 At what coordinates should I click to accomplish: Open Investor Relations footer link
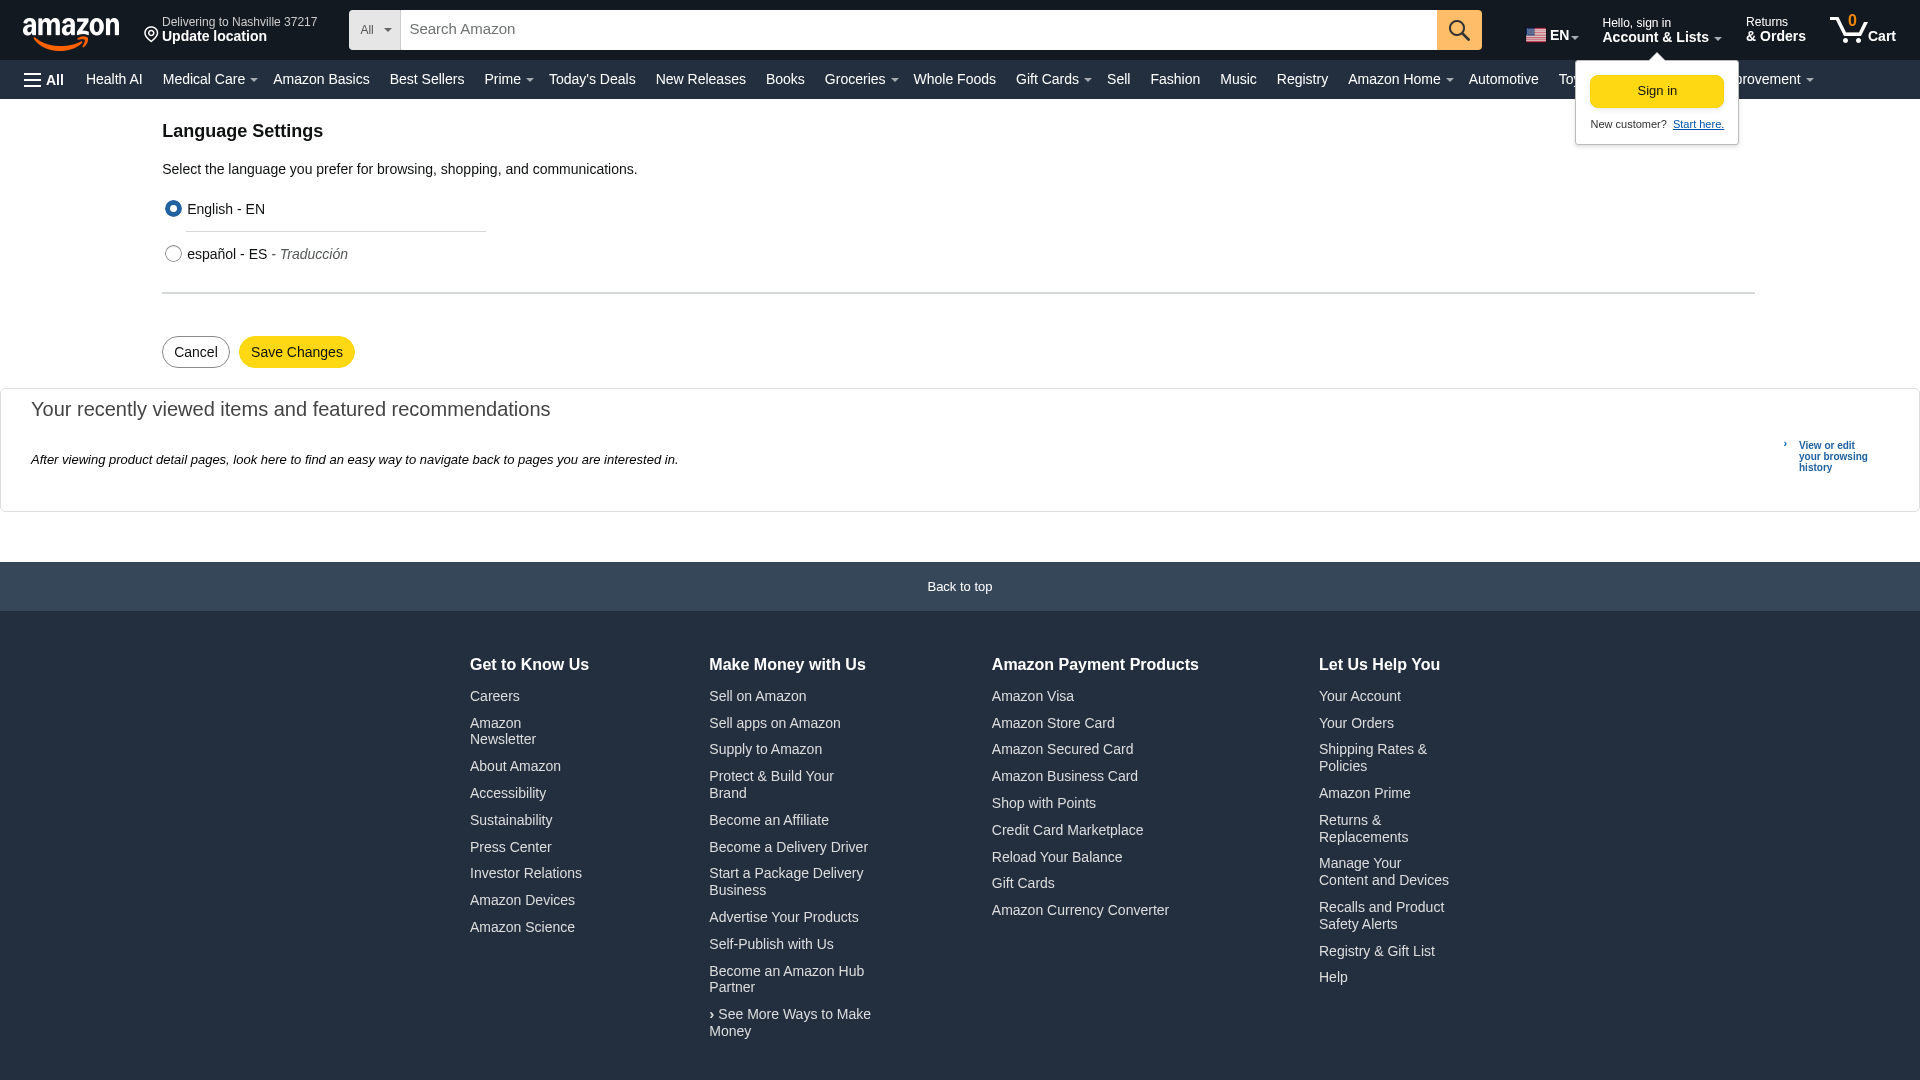tap(526, 873)
